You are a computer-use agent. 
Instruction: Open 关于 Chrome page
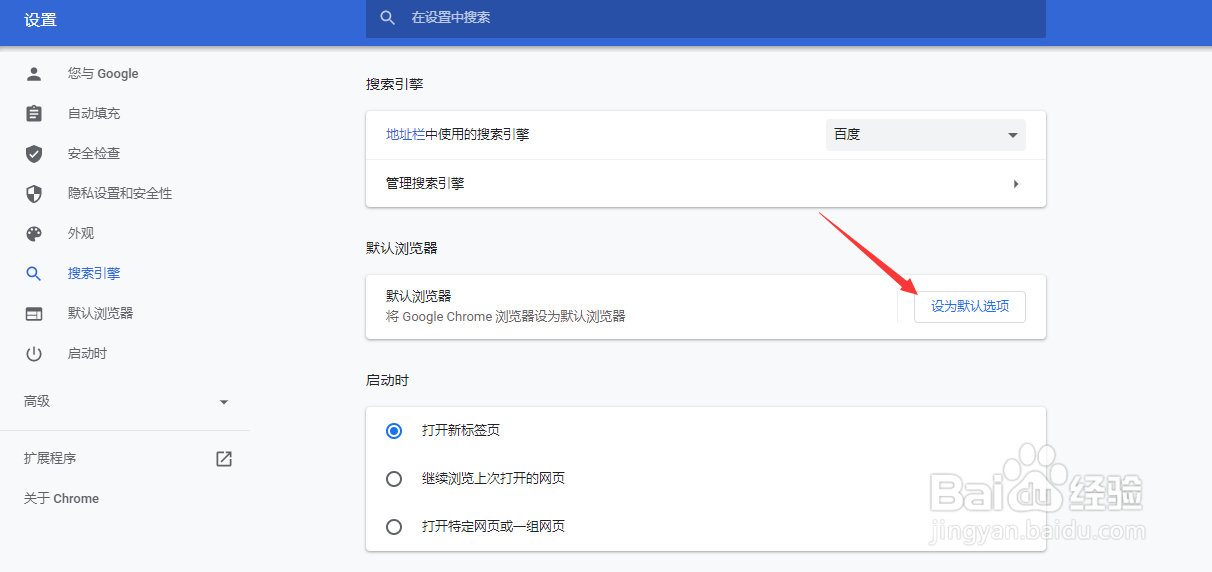coord(62,498)
